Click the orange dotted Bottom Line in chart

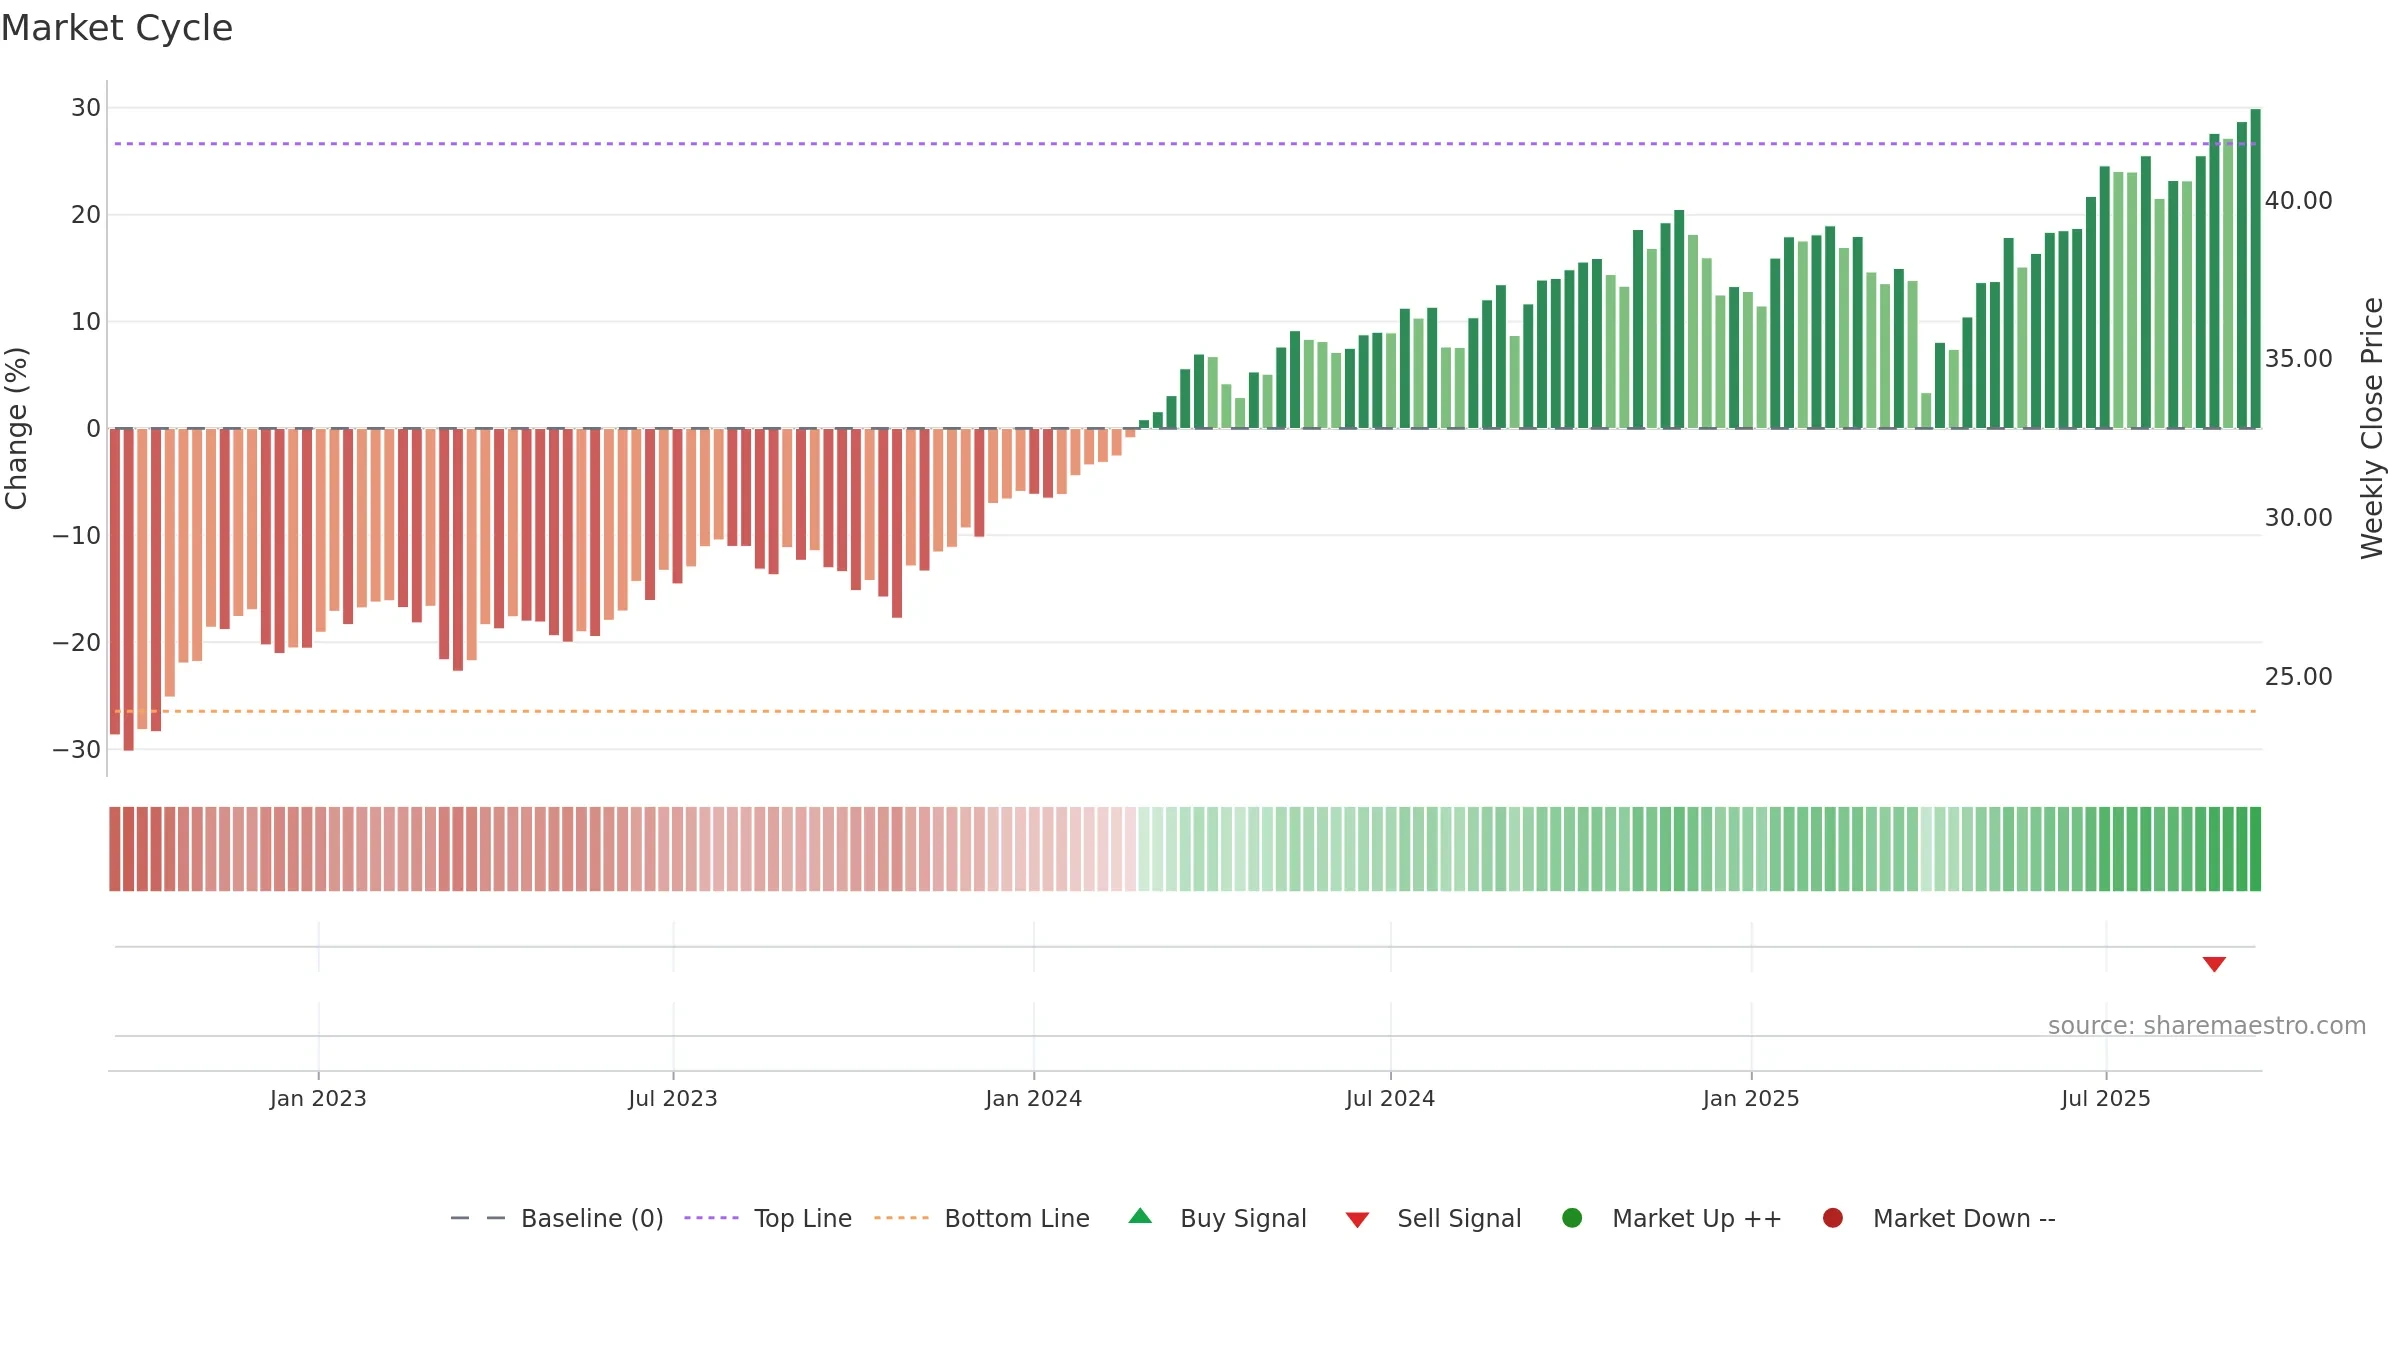pos(1185,711)
